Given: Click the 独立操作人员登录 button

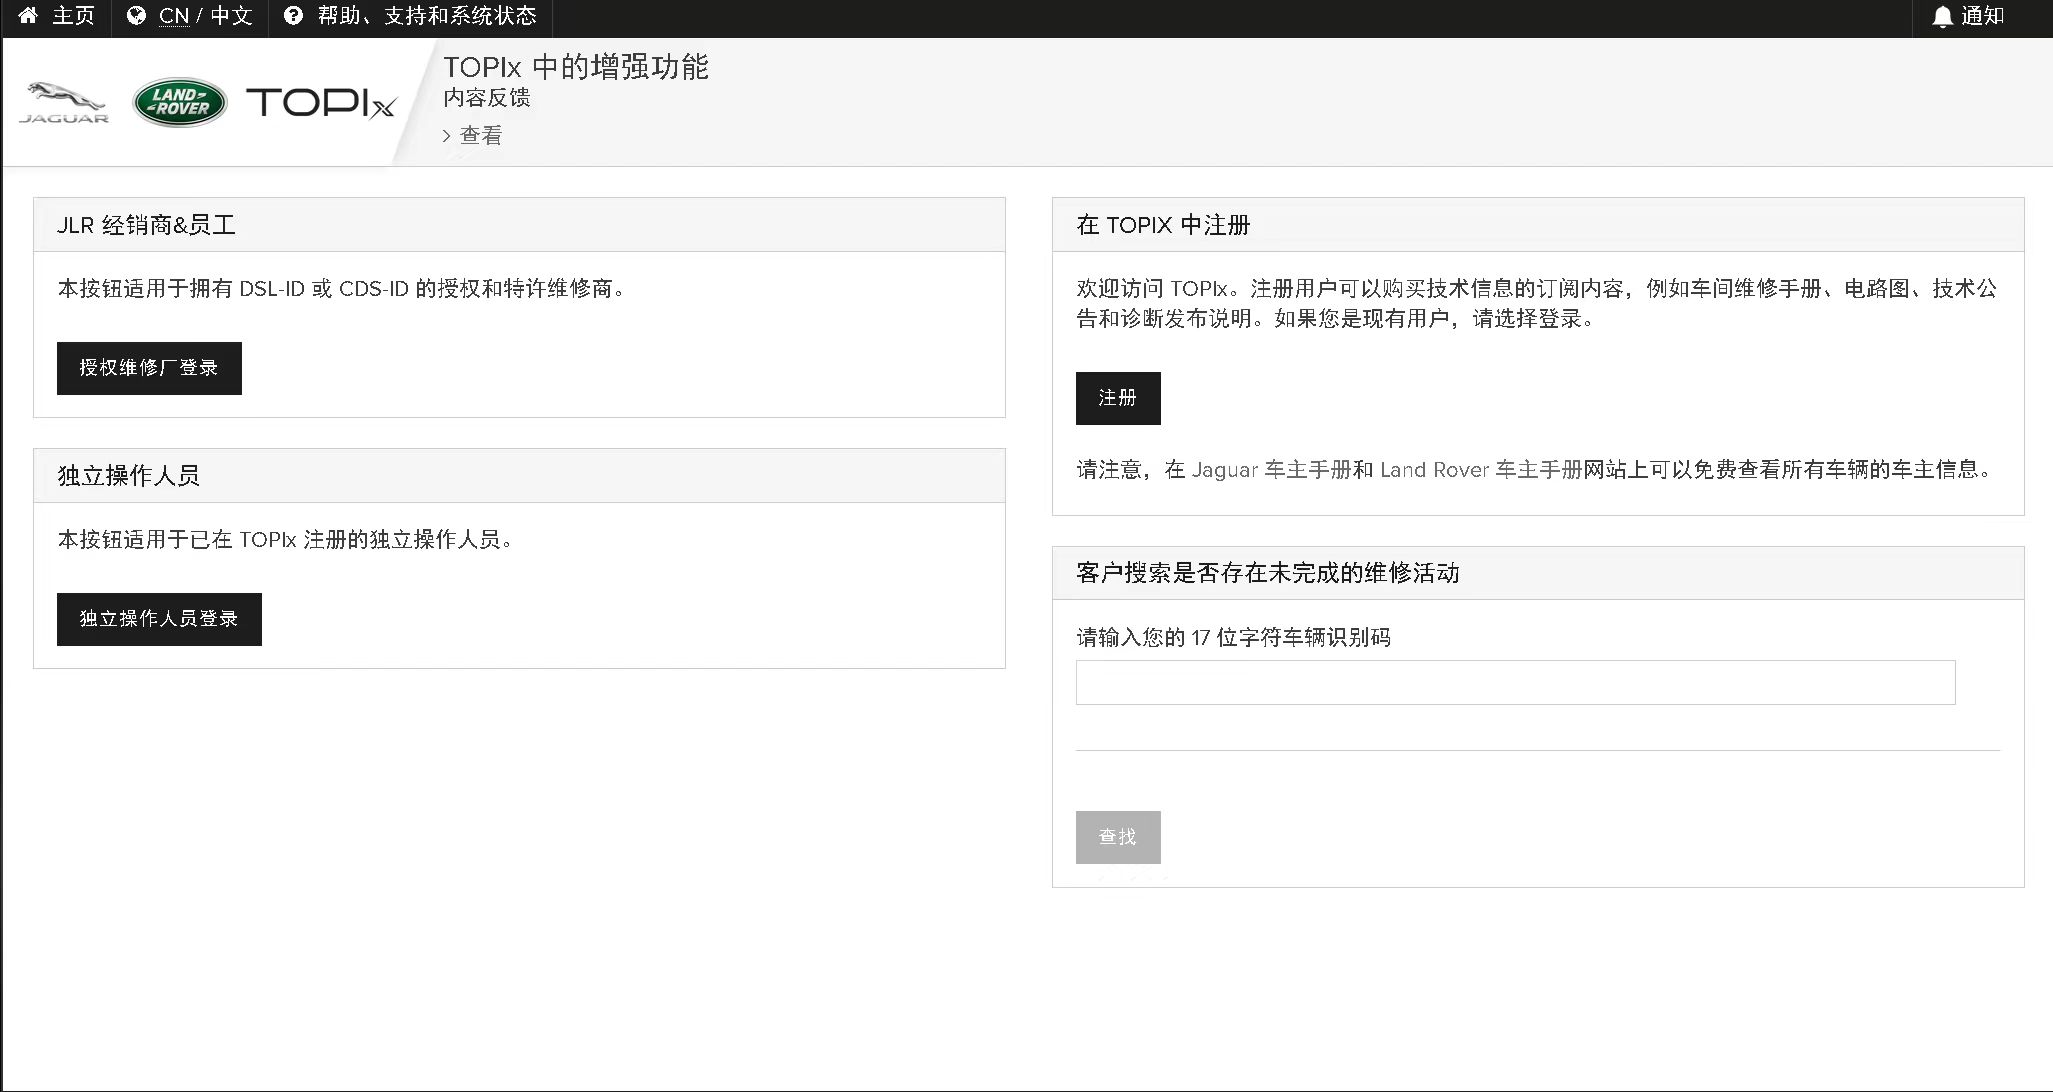Looking at the screenshot, I should point(159,619).
